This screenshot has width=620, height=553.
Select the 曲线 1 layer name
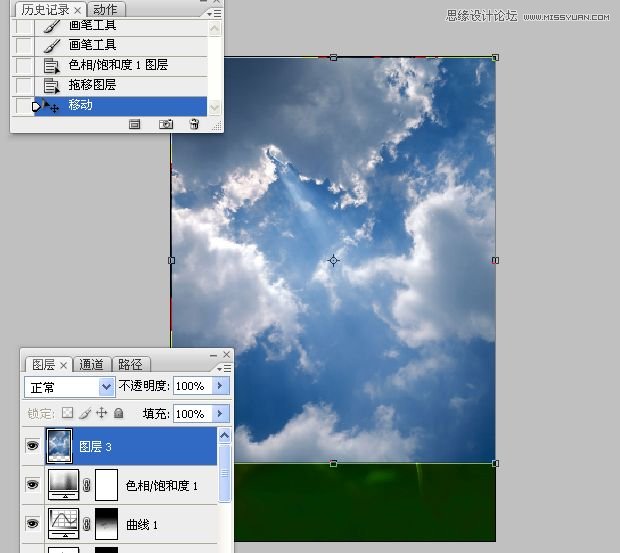point(142,525)
